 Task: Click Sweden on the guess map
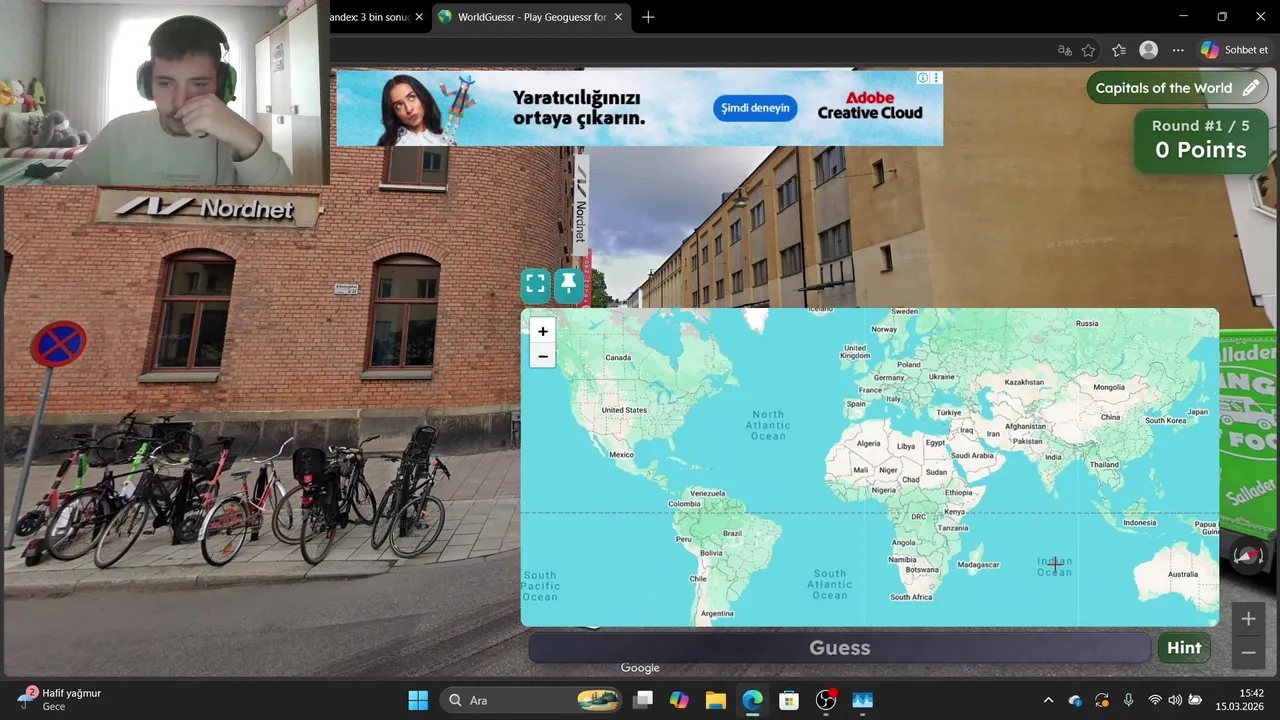point(905,311)
